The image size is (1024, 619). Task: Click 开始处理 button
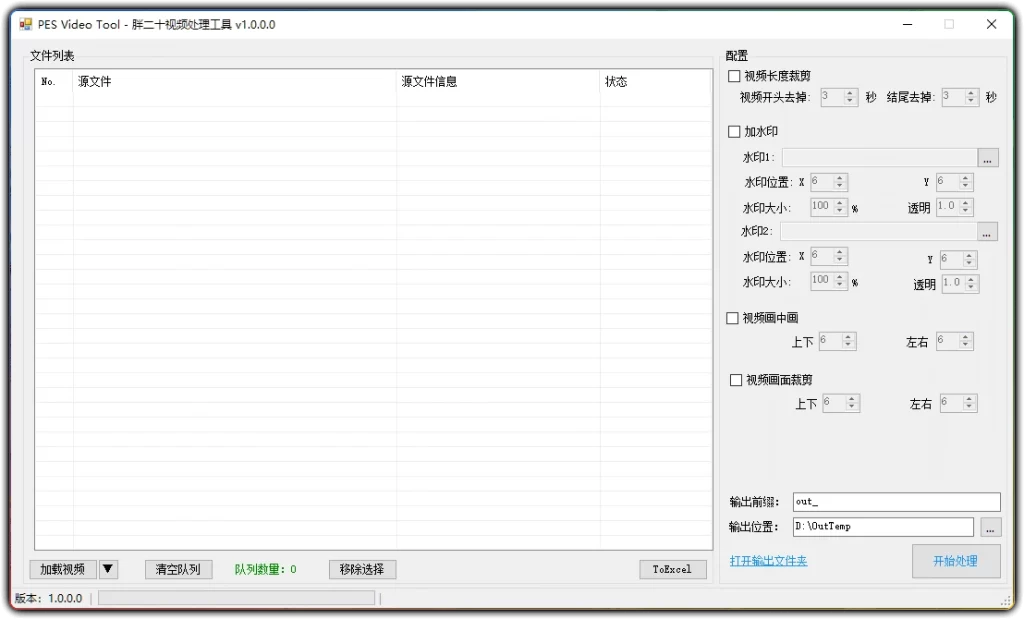click(955, 561)
